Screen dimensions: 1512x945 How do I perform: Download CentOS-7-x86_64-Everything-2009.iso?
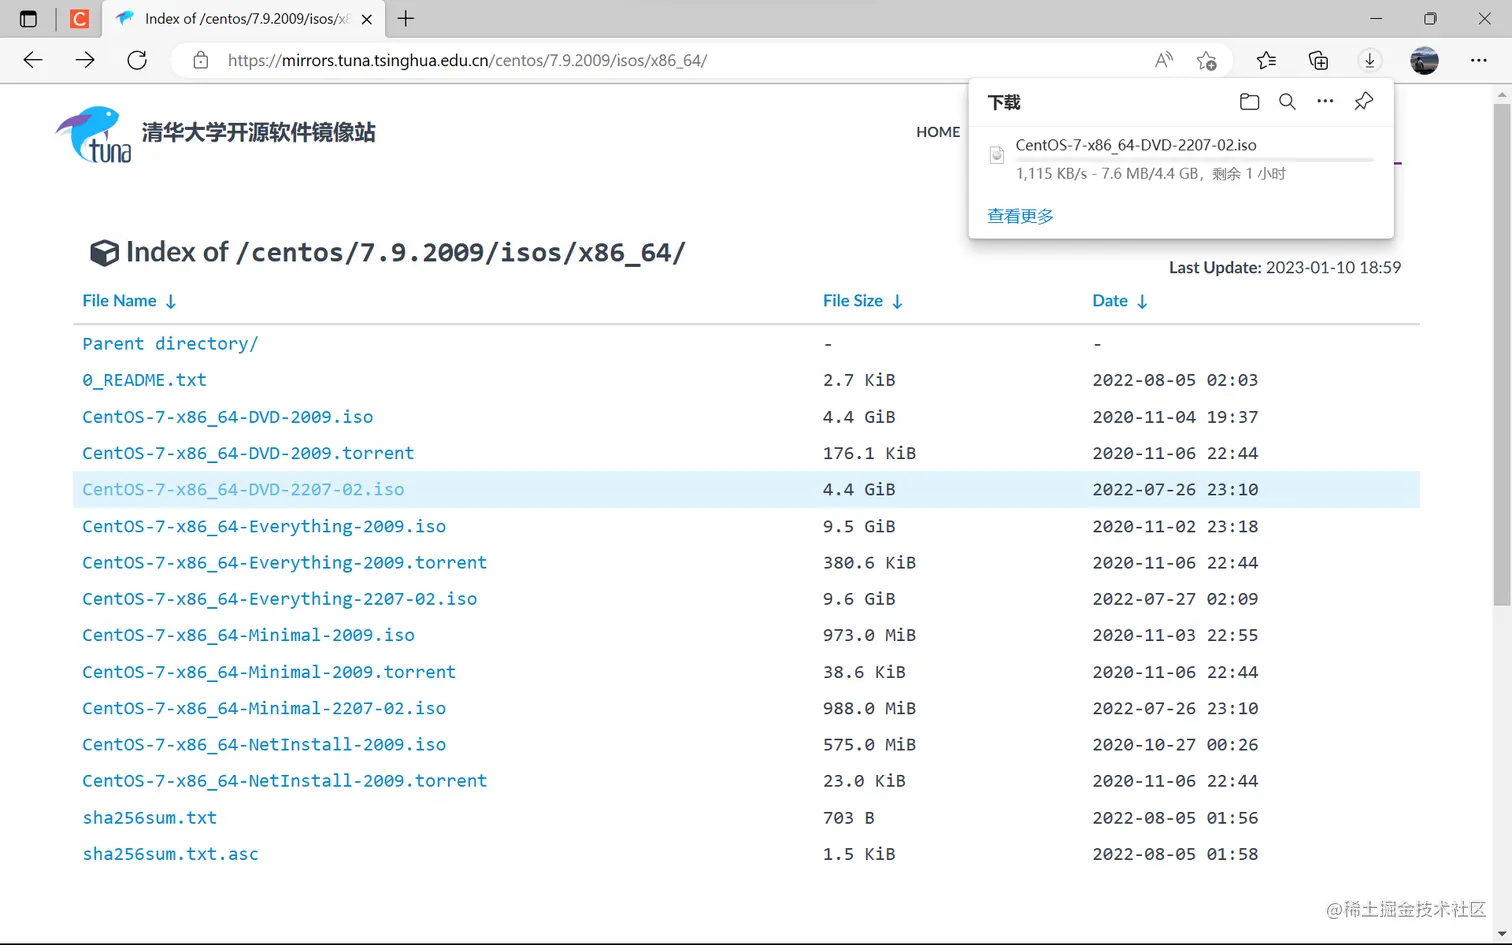click(264, 526)
